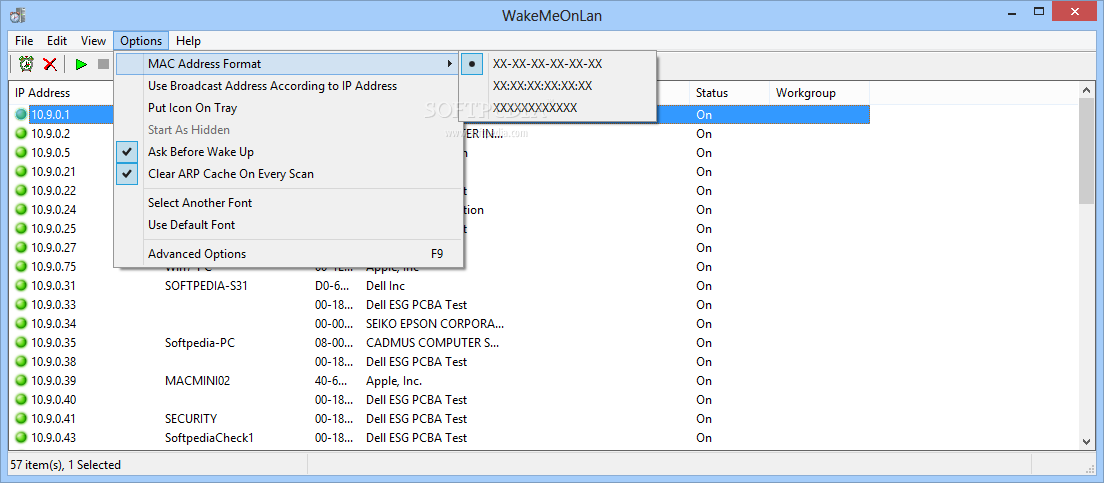1104x483 pixels.
Task: Open the Edit menu
Action: tap(57, 41)
